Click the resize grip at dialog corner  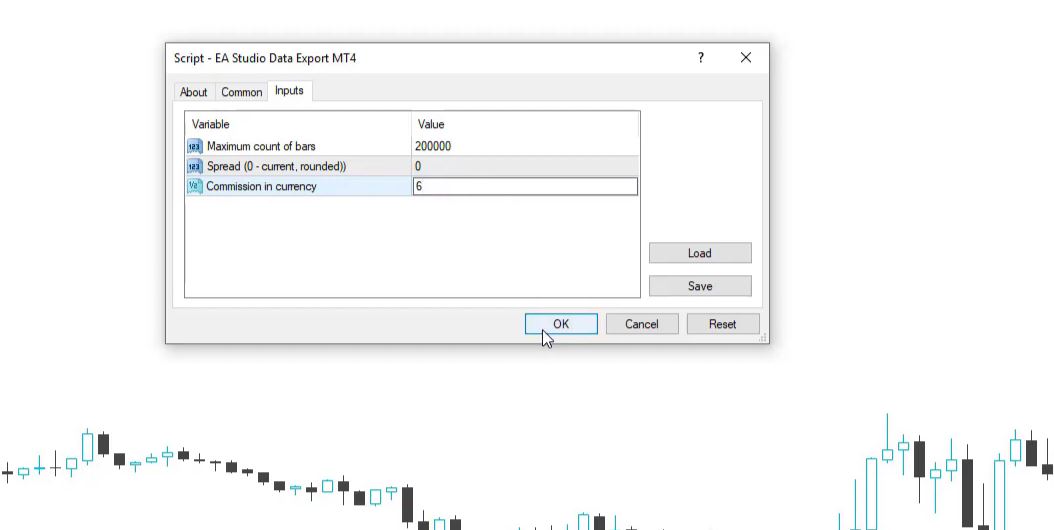coord(765,339)
